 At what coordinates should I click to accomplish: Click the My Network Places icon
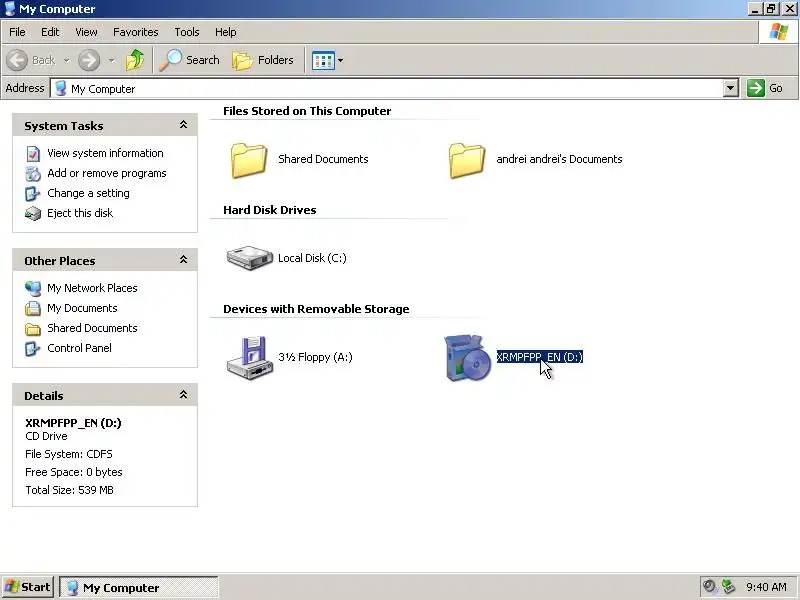click(33, 288)
